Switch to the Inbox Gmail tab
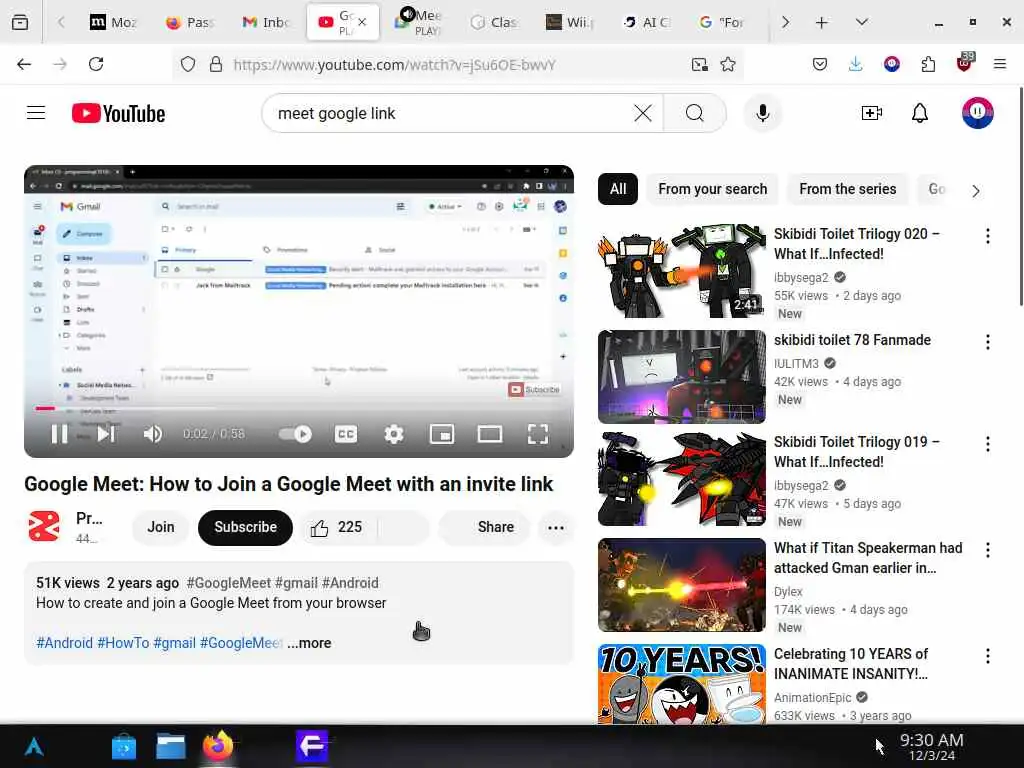The width and height of the screenshot is (1024, 768). coord(266,22)
